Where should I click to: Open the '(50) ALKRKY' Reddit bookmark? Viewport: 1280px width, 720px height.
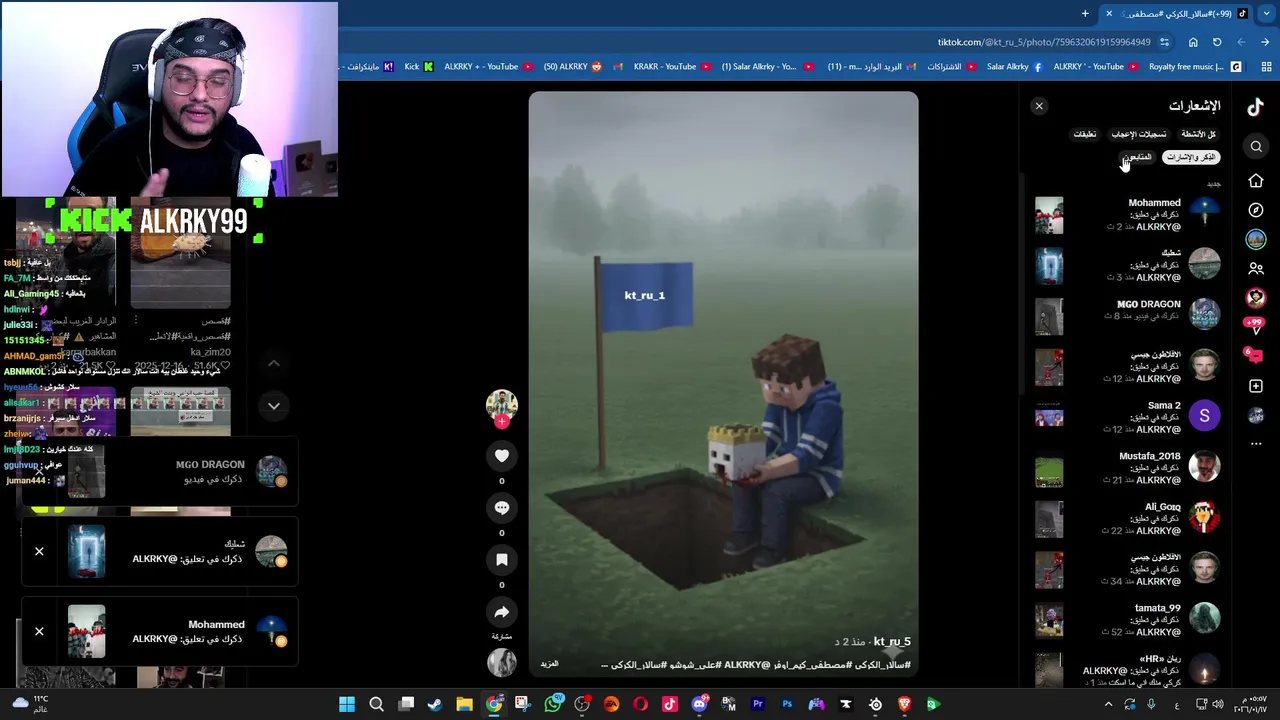(573, 67)
